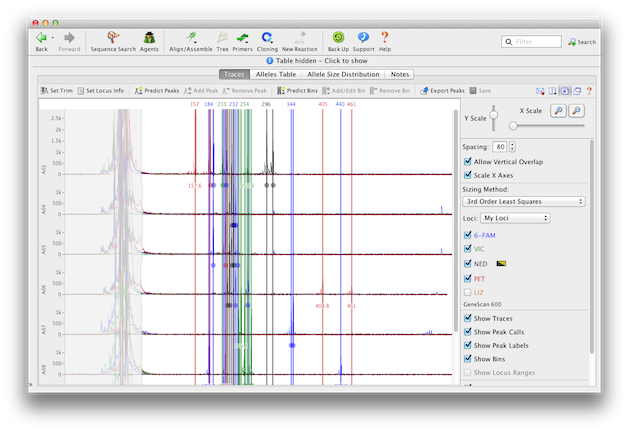Click the Back Up icon

[338, 39]
